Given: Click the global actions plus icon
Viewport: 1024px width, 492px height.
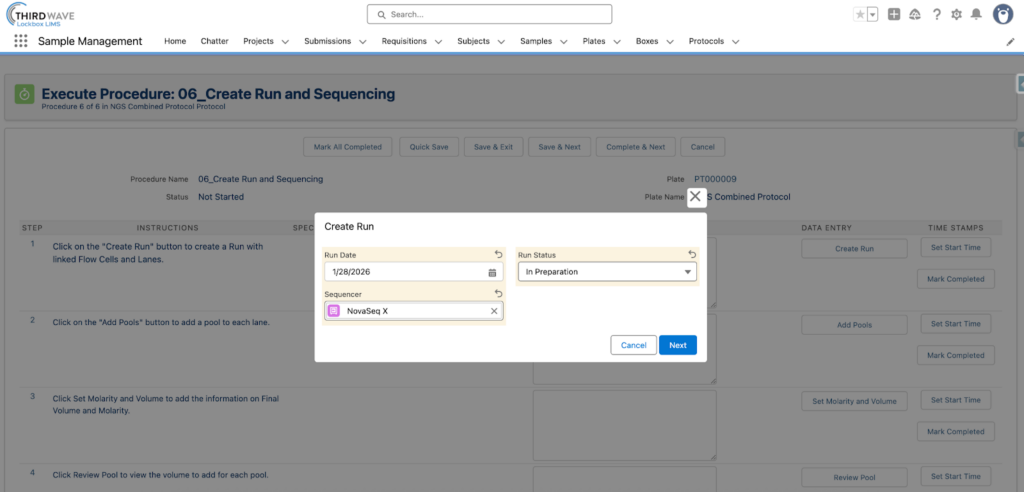Looking at the screenshot, I should [894, 14].
